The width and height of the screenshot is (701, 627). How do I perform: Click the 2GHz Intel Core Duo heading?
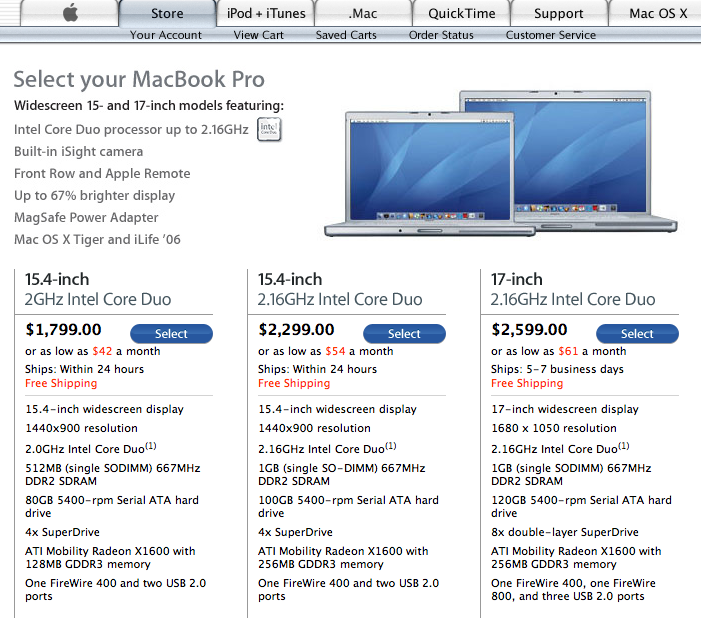[x=98, y=299]
